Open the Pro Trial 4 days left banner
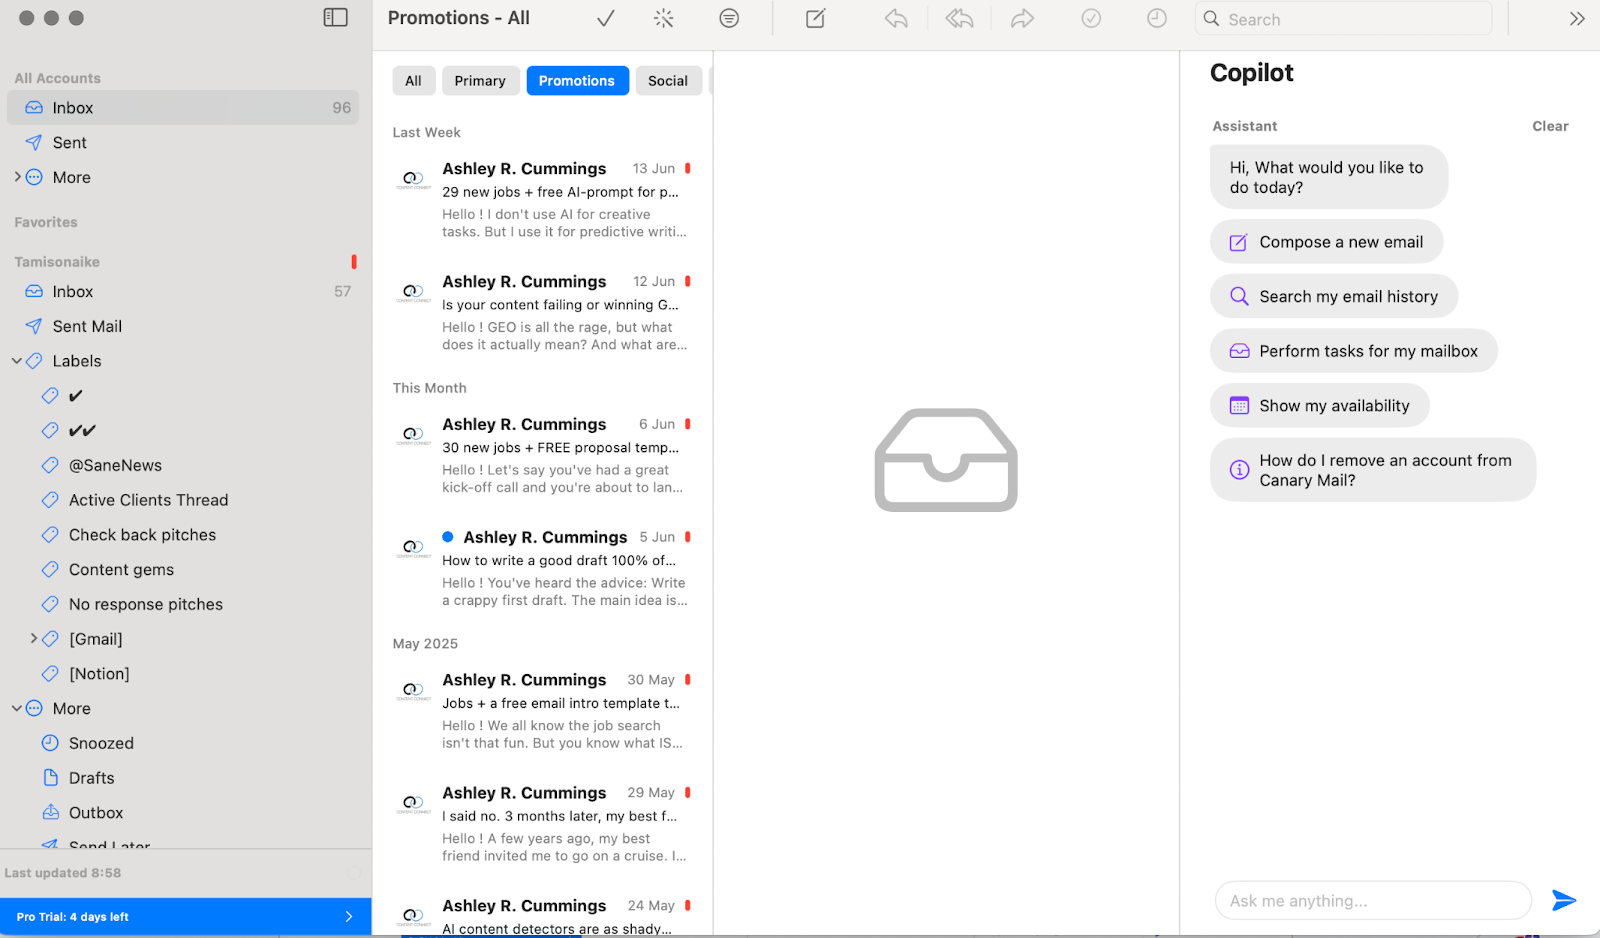Viewport: 1600px width, 938px height. click(186, 917)
